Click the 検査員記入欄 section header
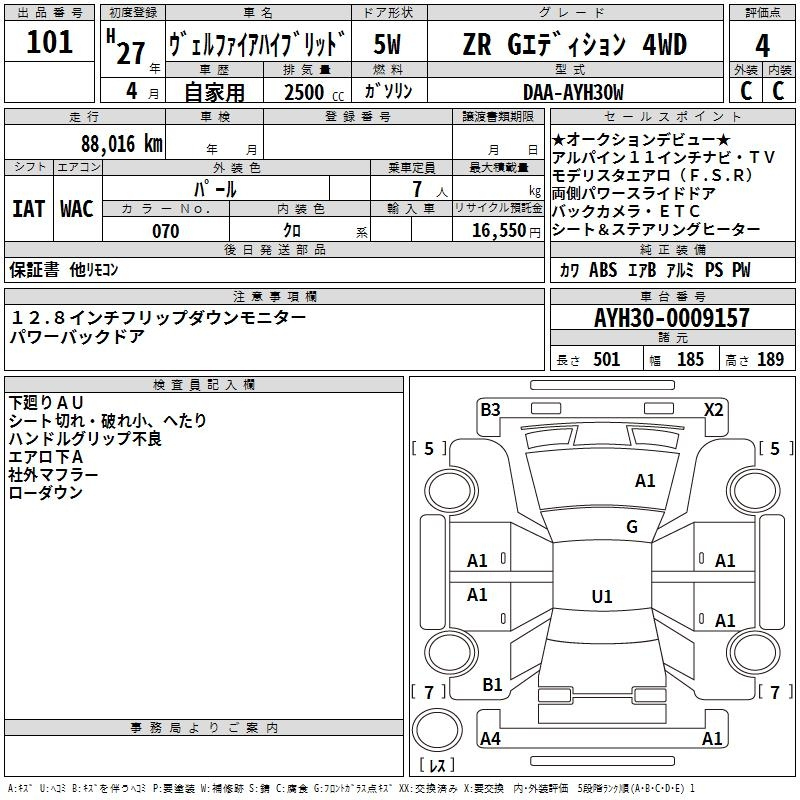Image resolution: width=800 pixels, height=800 pixels. coord(204,385)
